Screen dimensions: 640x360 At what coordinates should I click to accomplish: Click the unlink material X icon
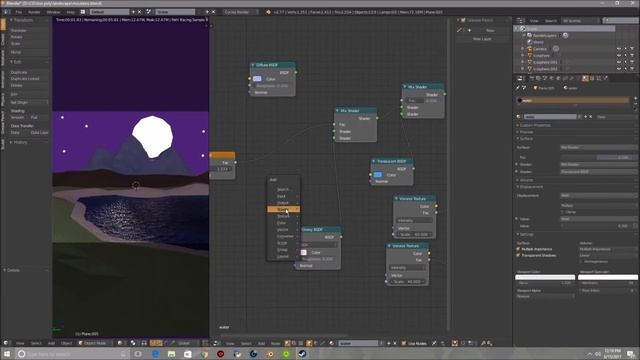(x=590, y=117)
